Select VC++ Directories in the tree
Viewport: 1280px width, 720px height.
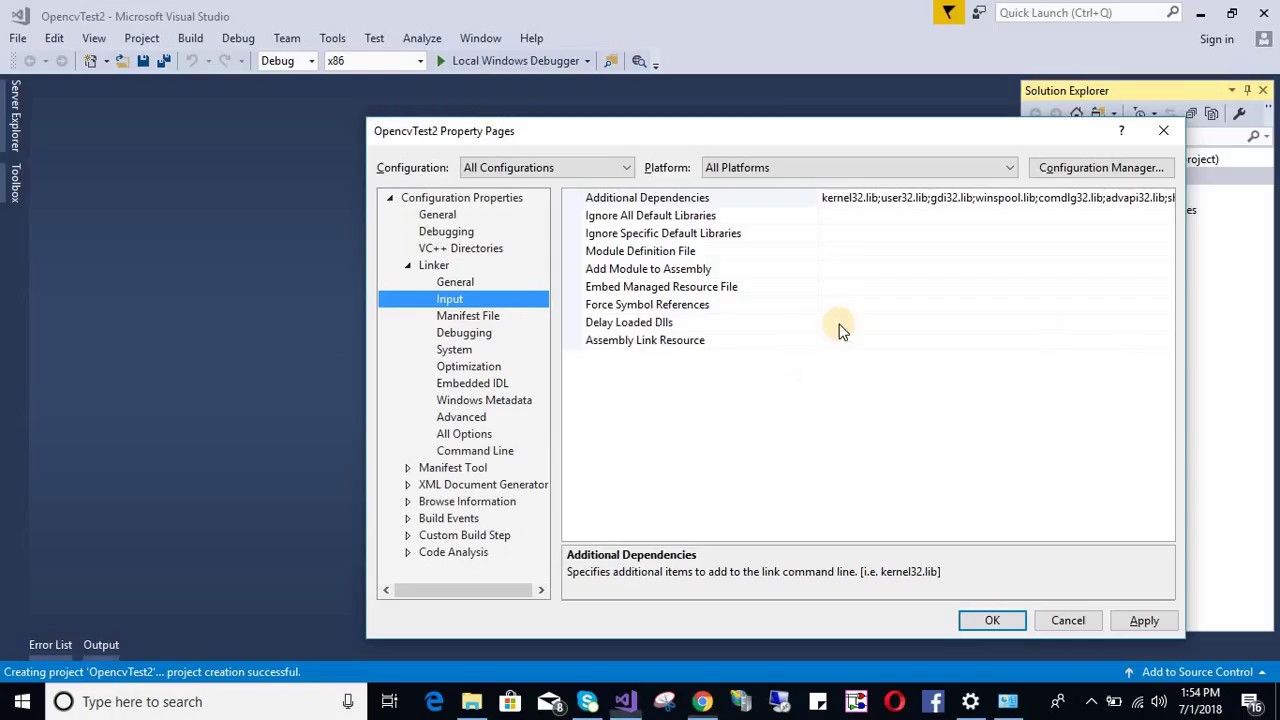pyautogui.click(x=461, y=248)
